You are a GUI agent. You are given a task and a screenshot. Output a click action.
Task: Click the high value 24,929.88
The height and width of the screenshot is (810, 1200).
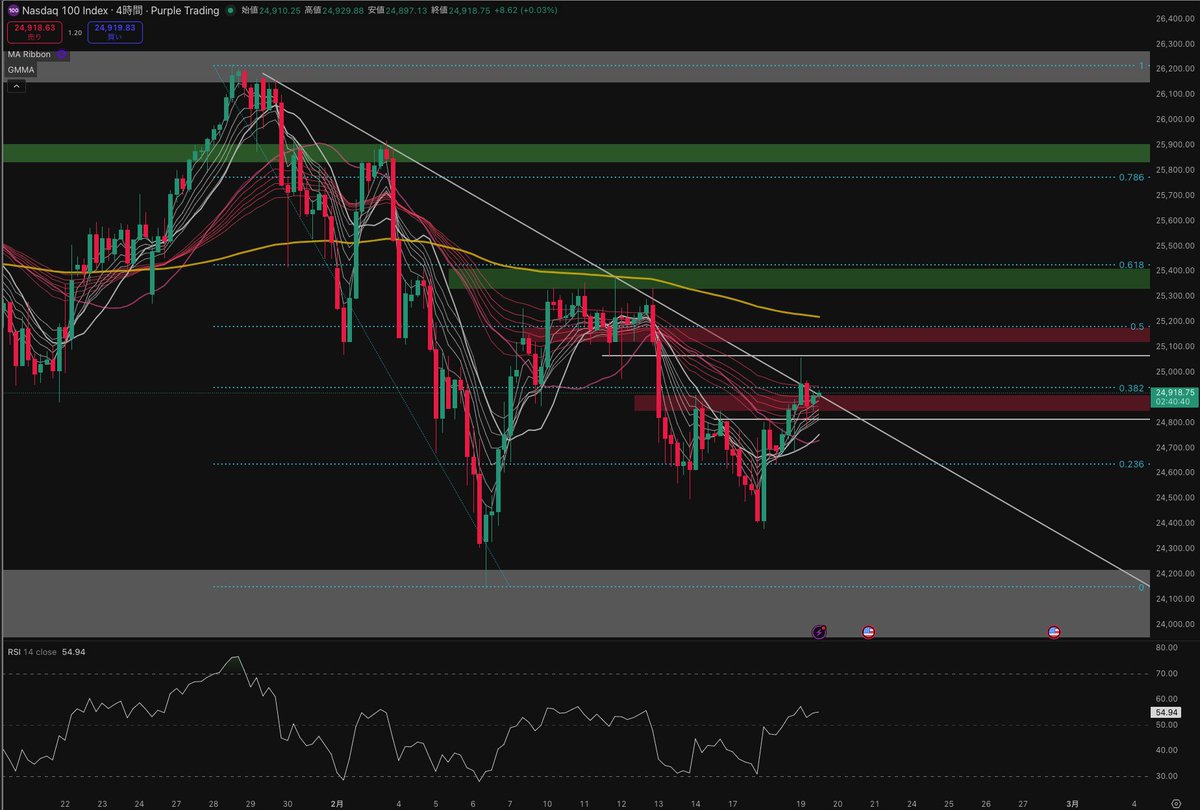pos(345,10)
